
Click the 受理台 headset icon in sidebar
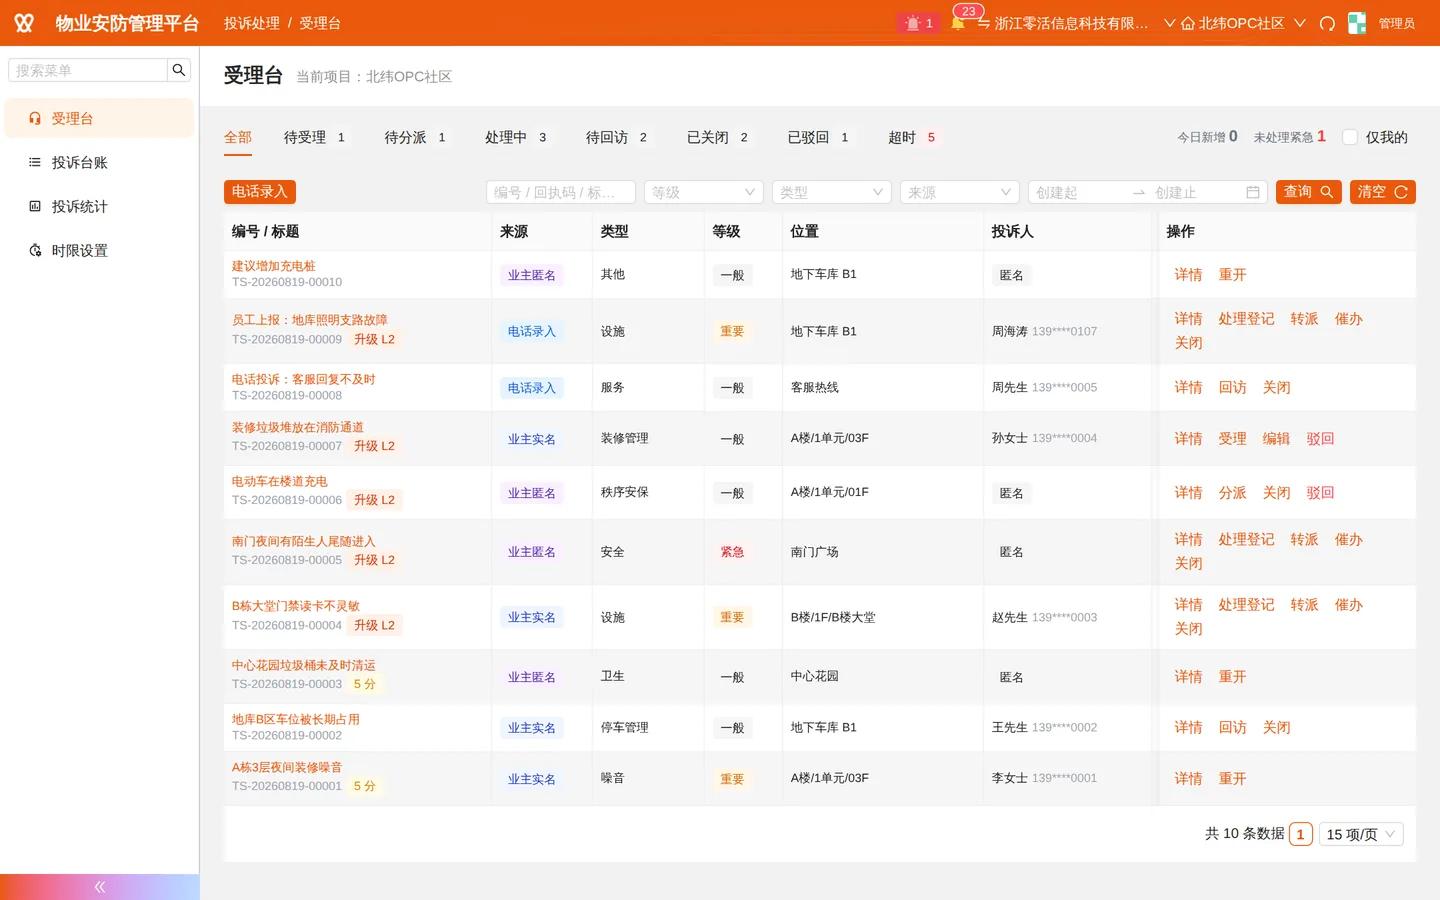point(35,118)
